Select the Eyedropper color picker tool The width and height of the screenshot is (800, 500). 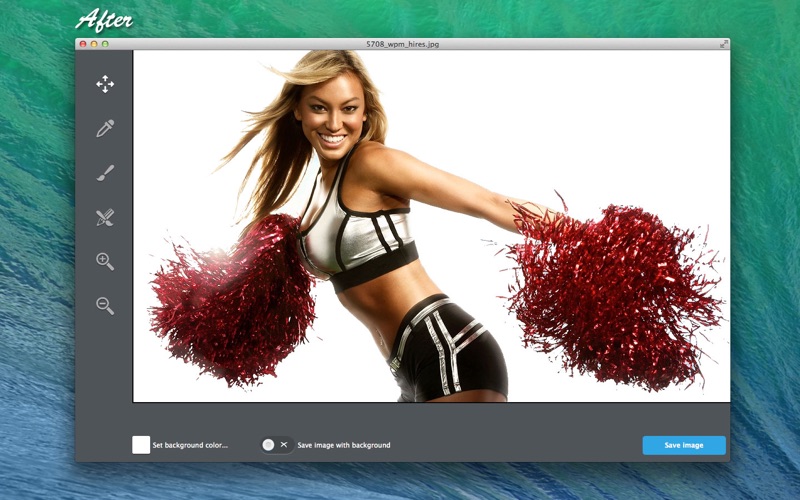105,129
